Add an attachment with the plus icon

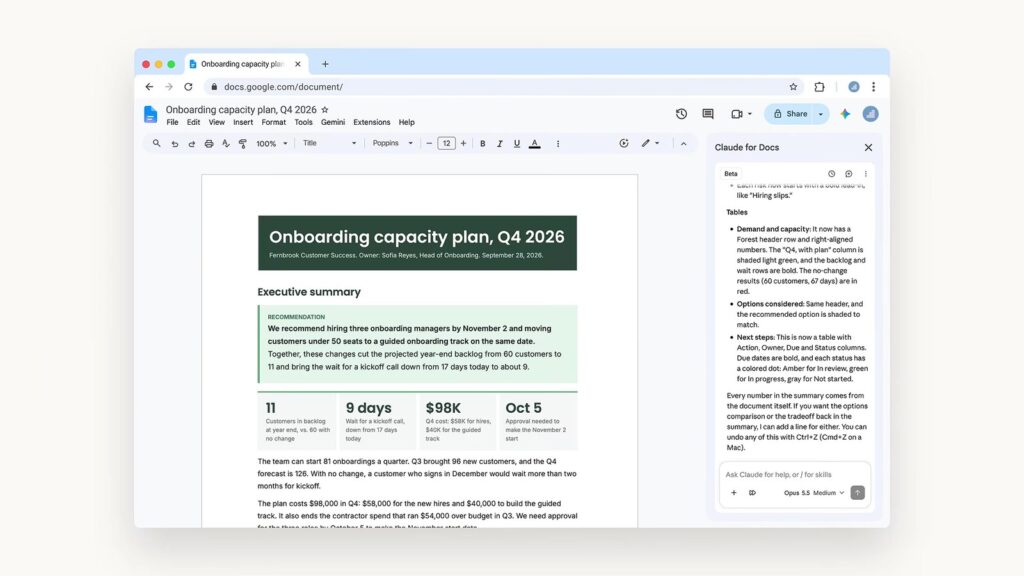coord(733,492)
